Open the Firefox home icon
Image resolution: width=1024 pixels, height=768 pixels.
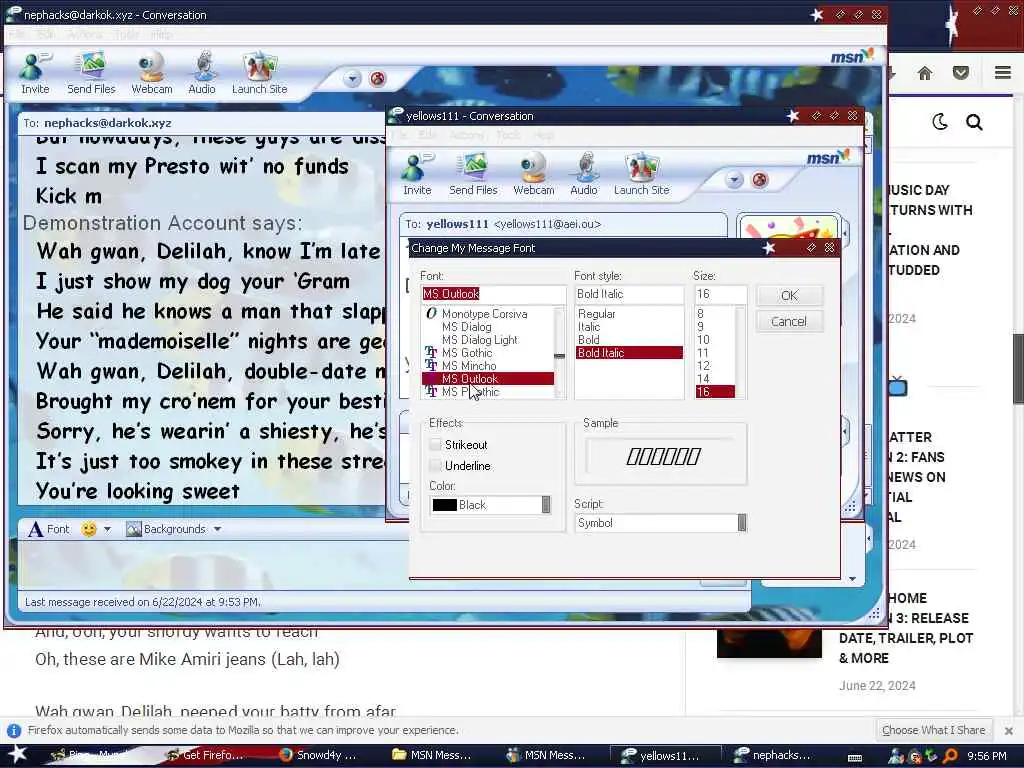pyautogui.click(x=925, y=73)
